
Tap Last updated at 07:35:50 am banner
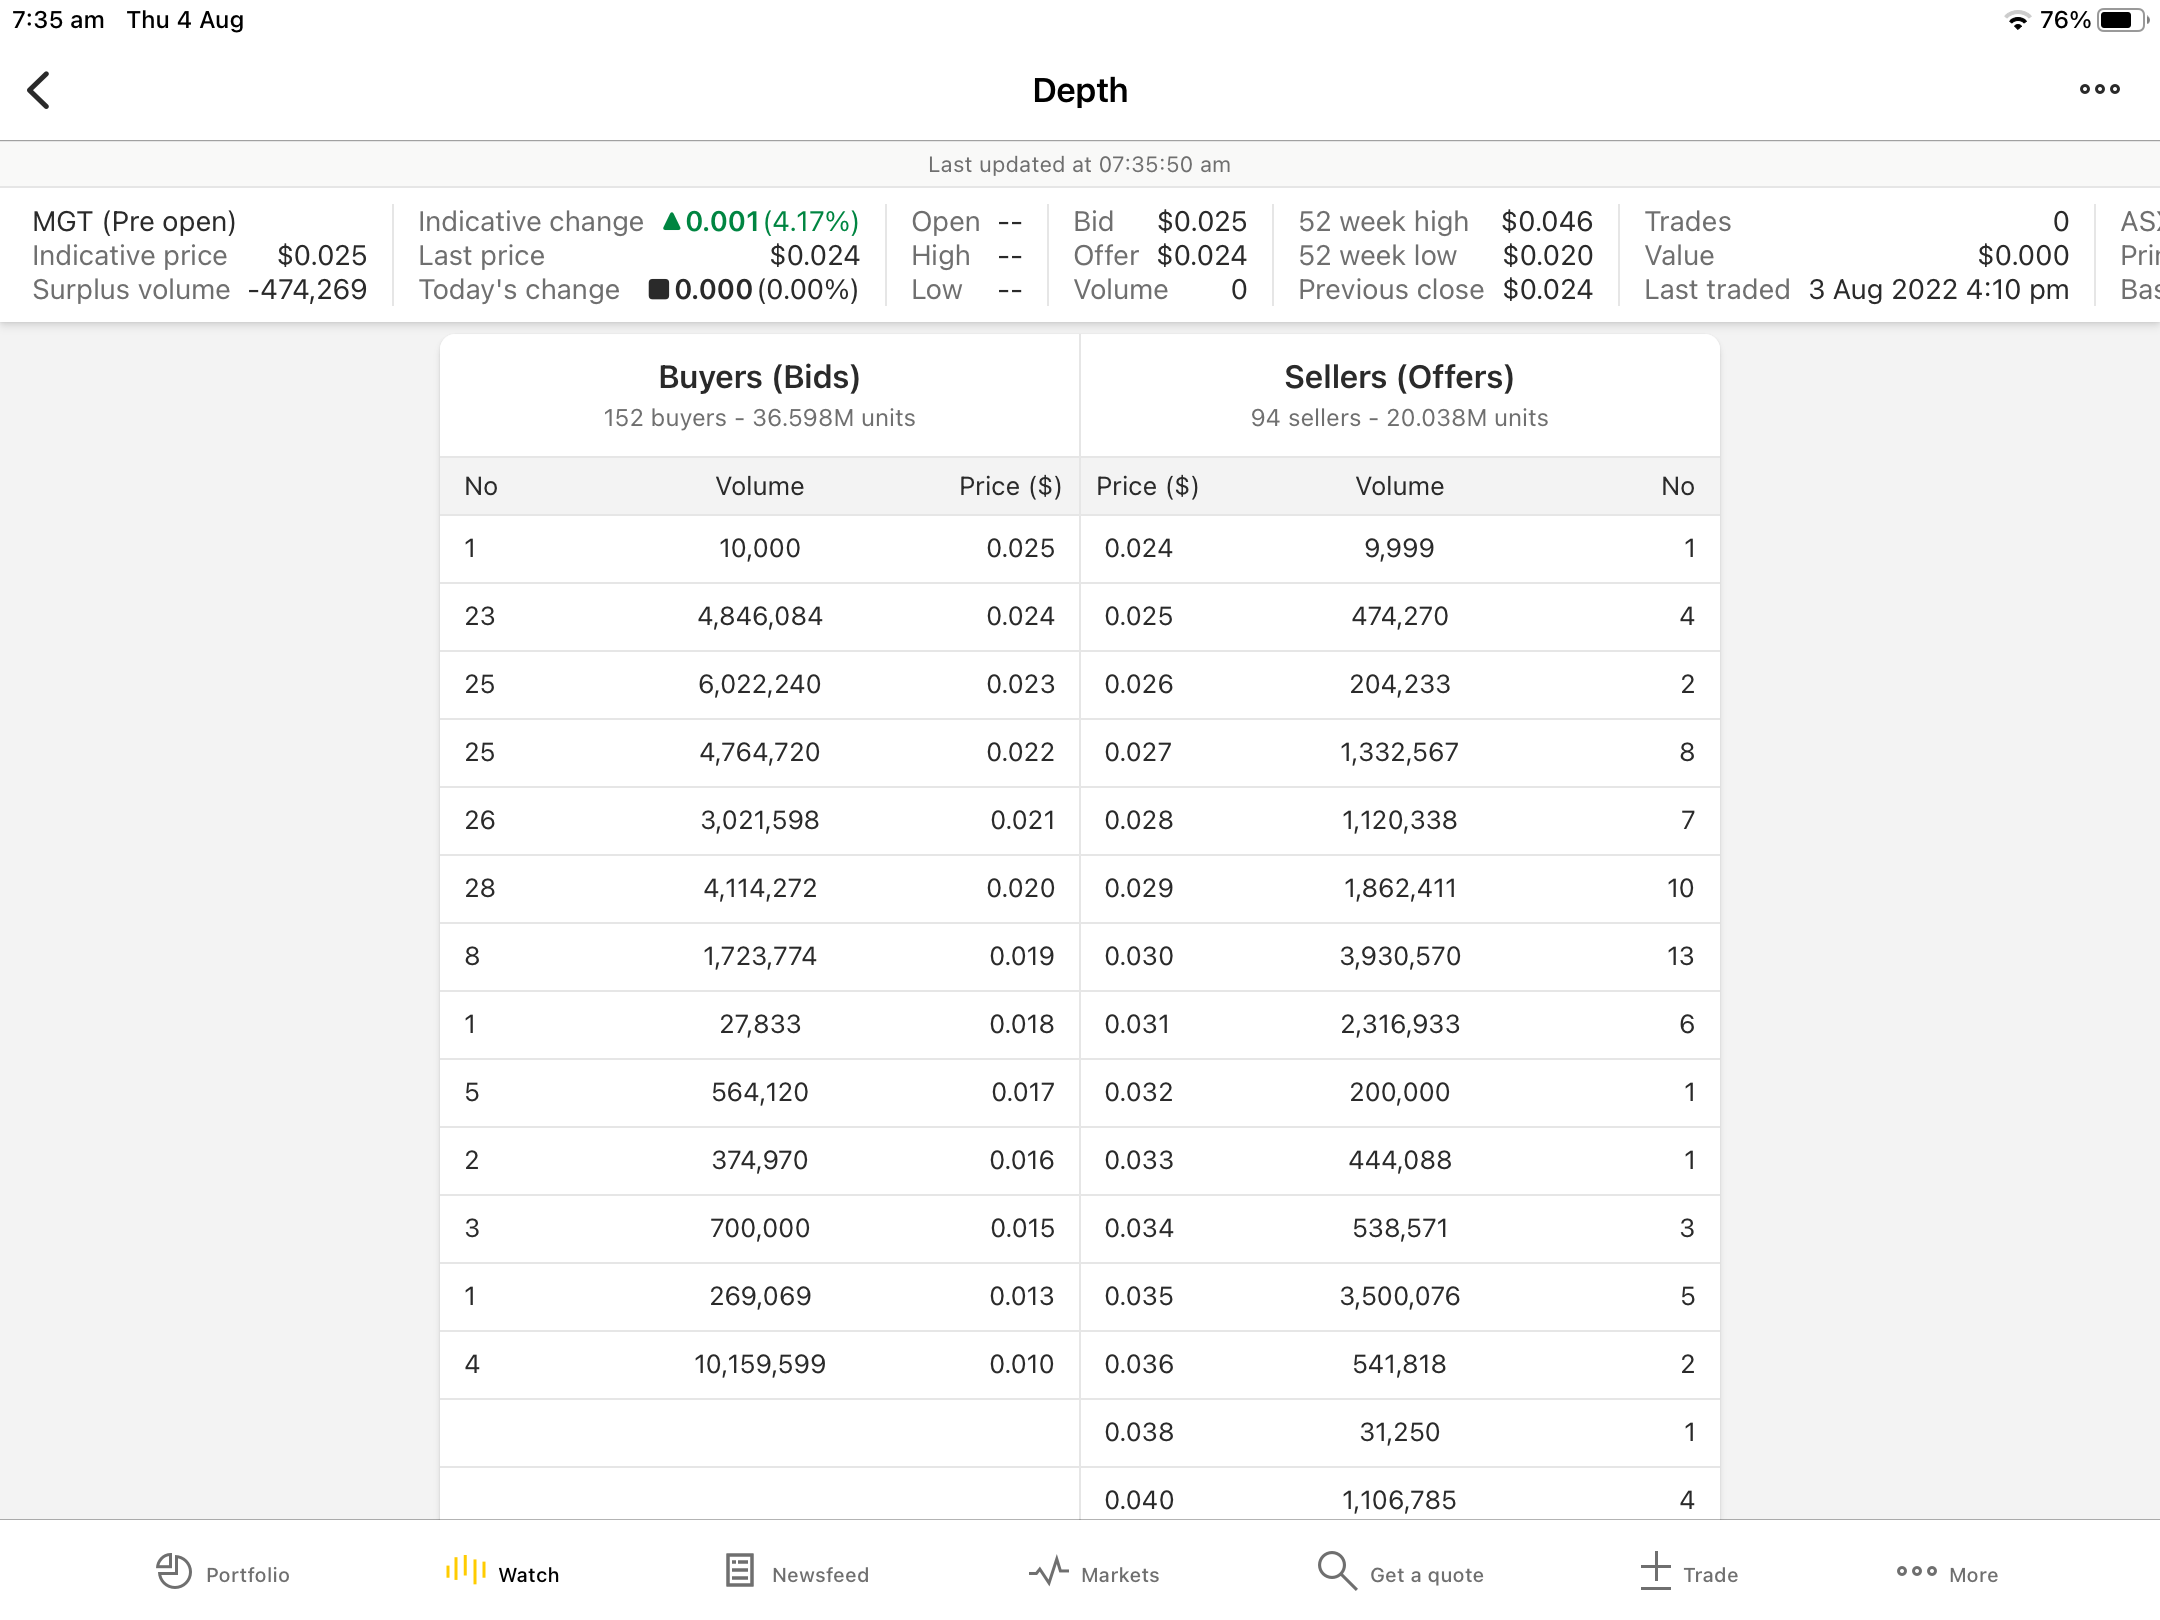point(1080,164)
